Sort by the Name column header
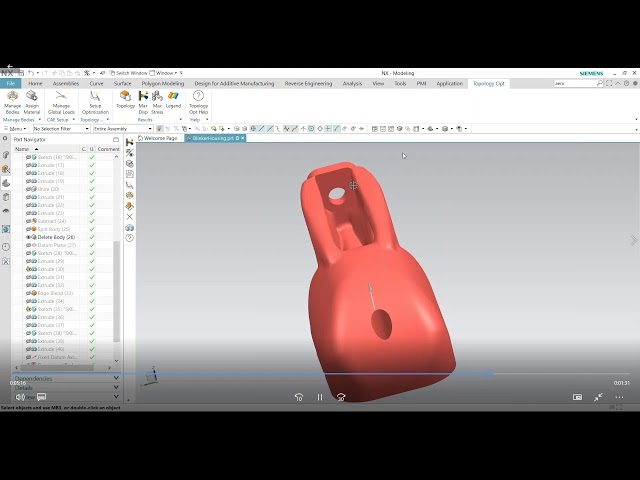Viewport: 640px width, 480px height. click(x=46, y=149)
